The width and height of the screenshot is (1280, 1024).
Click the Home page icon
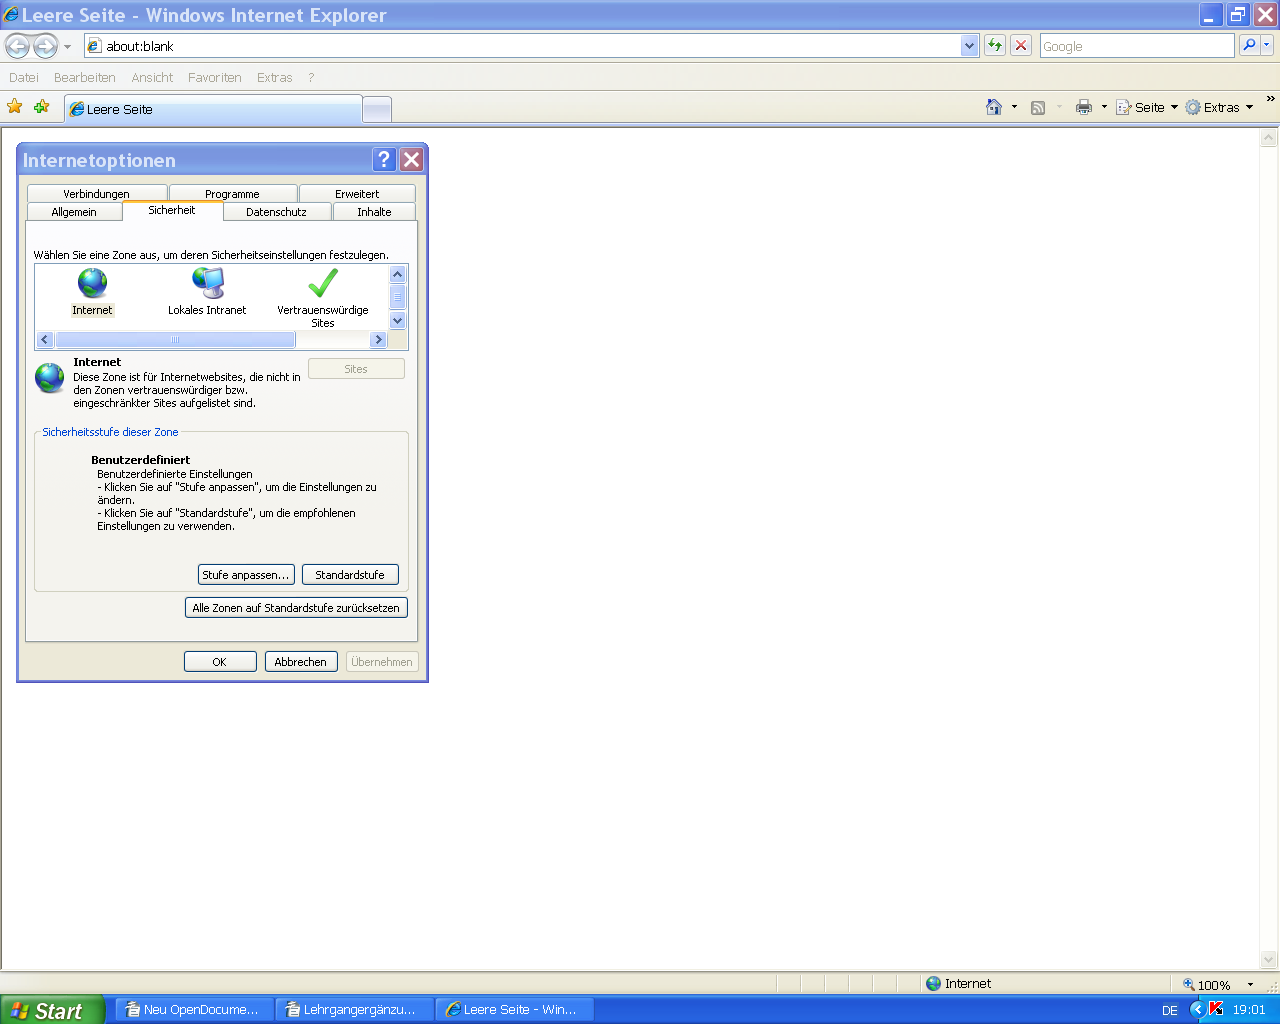(994, 107)
